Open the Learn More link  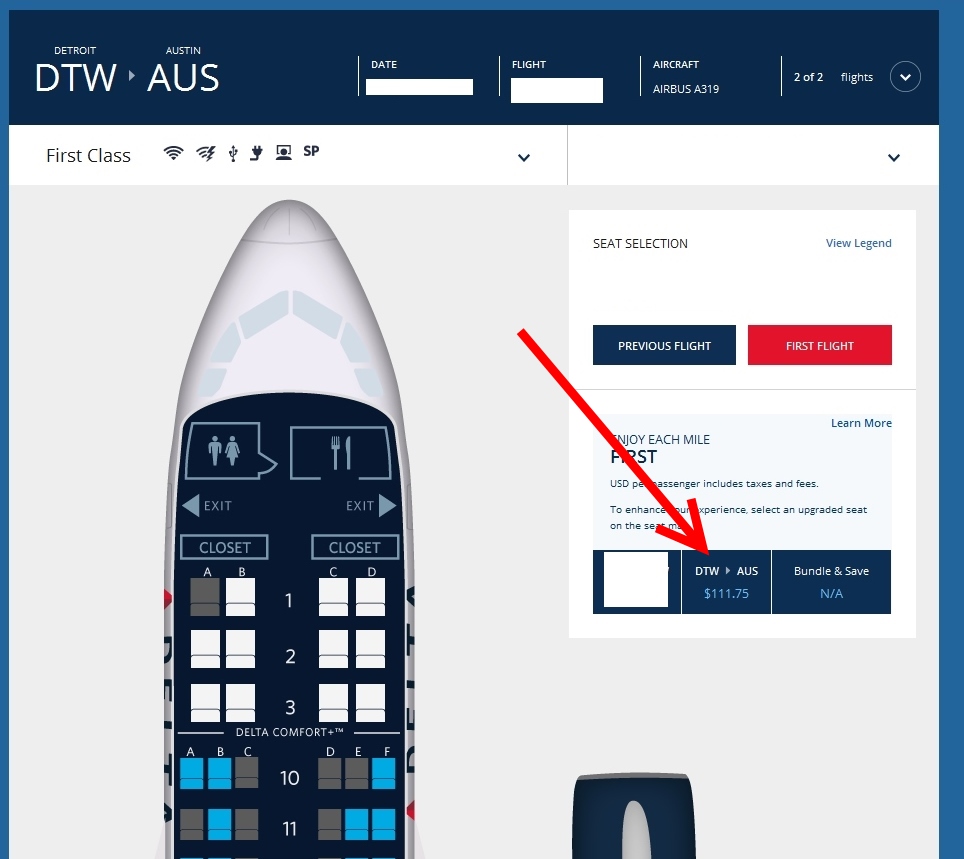point(861,423)
